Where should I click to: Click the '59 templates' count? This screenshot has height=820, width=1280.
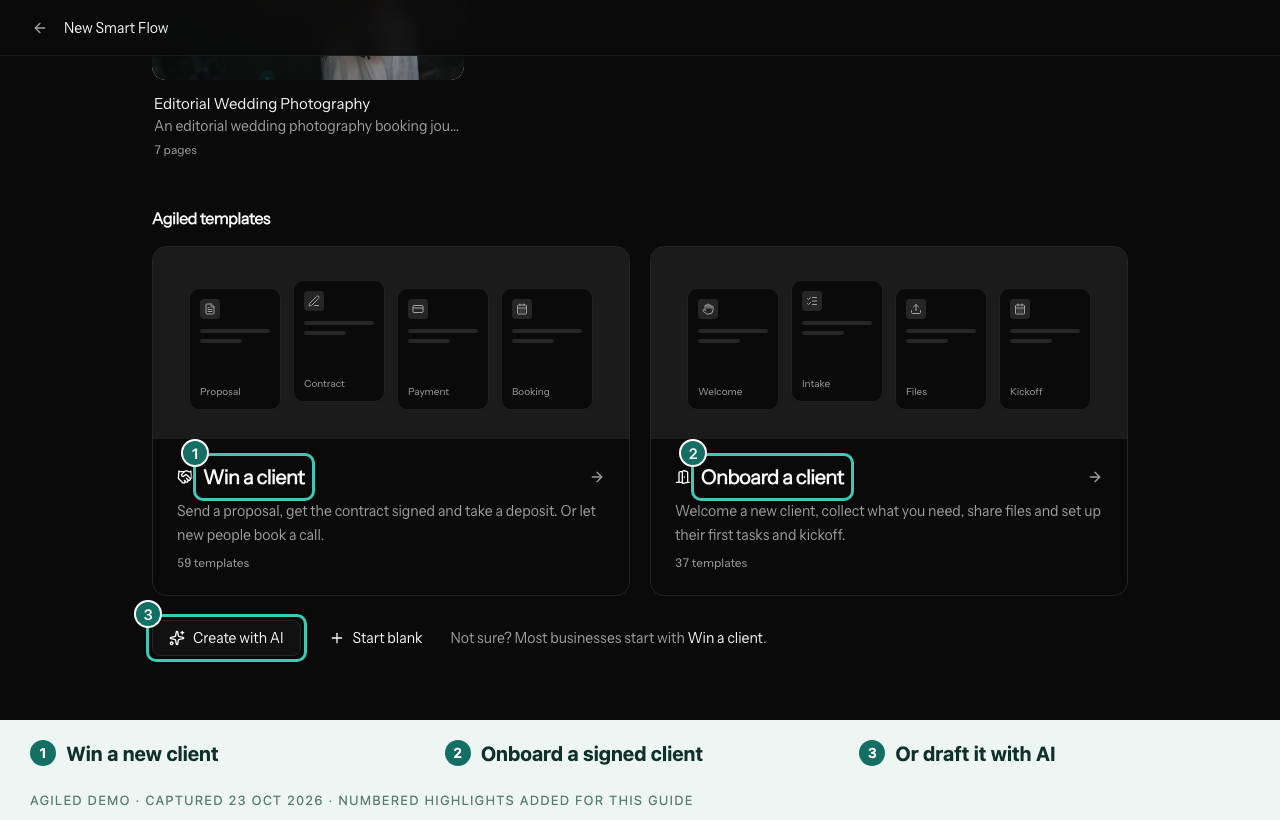[213, 563]
